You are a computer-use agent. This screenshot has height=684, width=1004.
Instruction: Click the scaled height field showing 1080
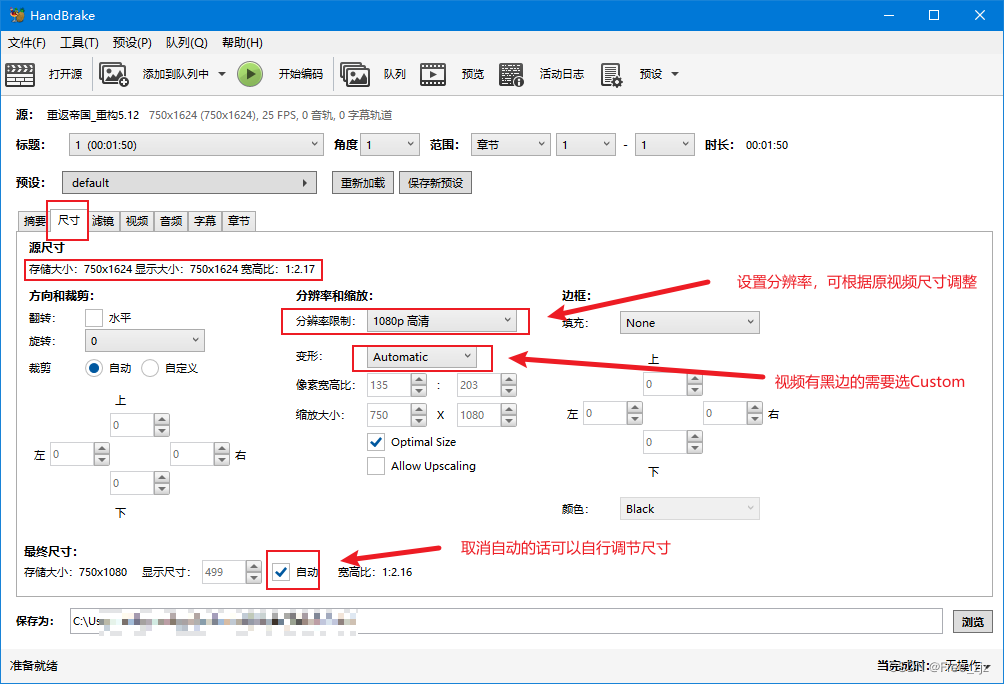coord(478,415)
